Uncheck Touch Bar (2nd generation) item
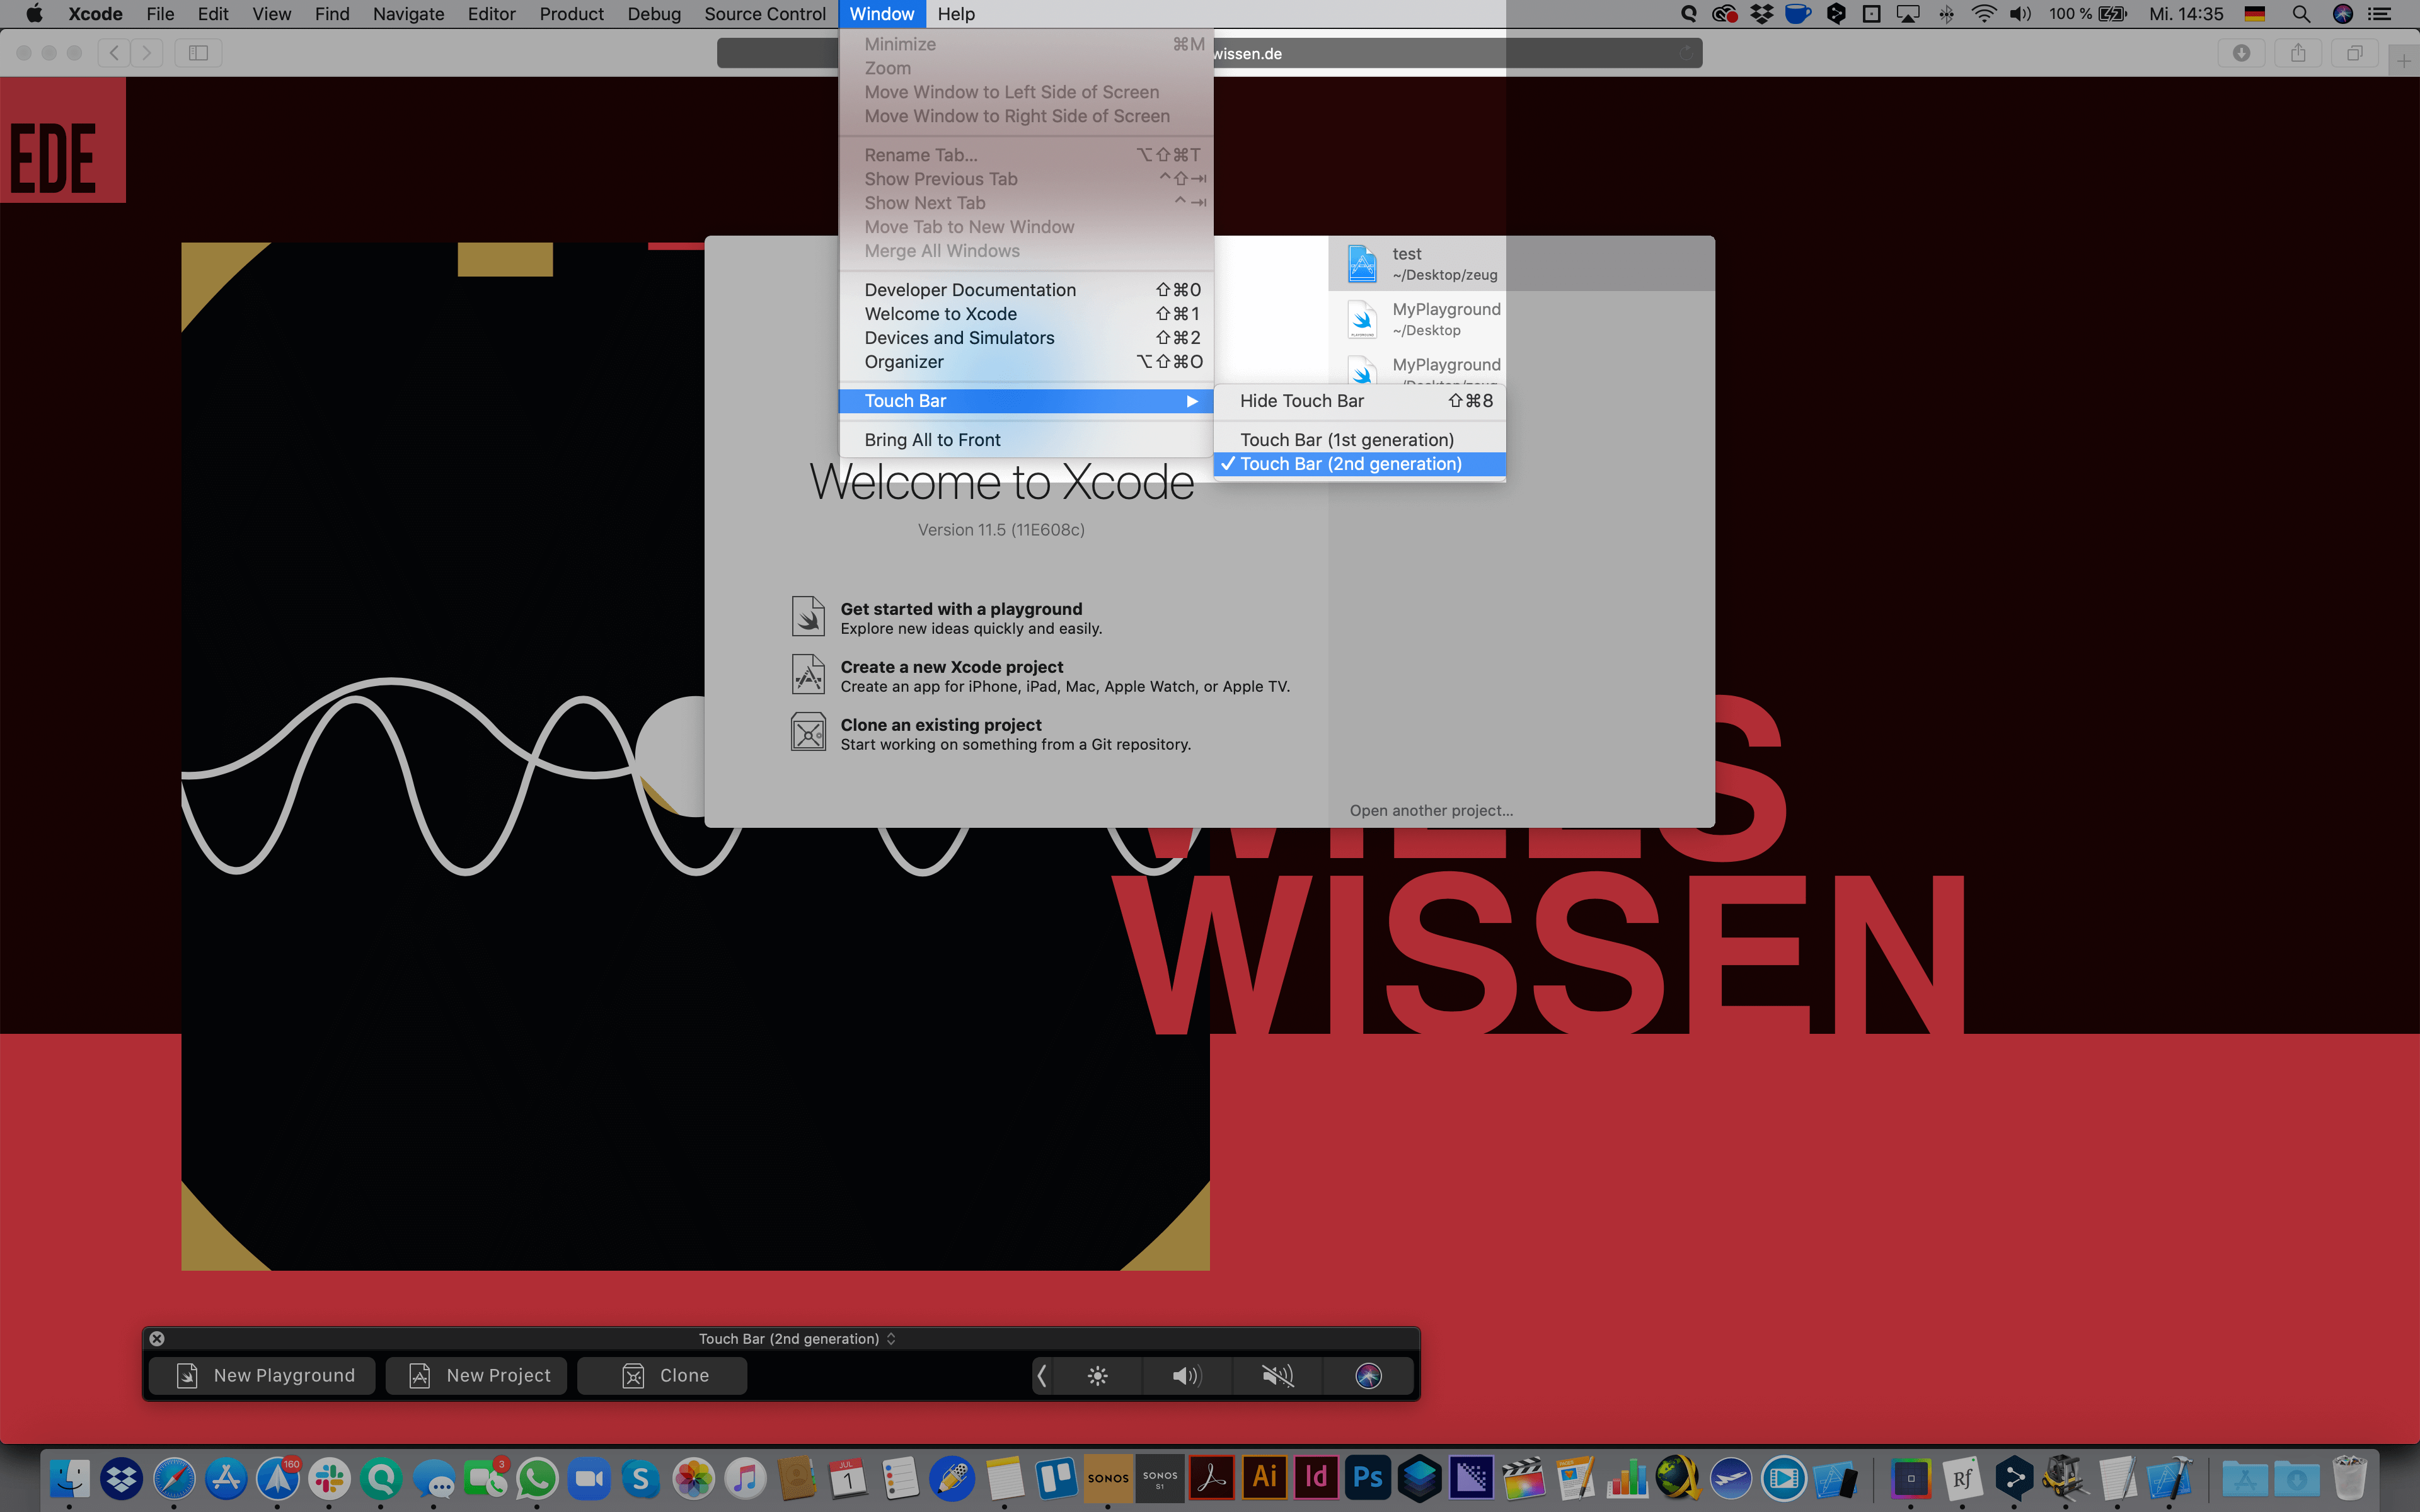The width and height of the screenshot is (2420, 1512). 1350,464
